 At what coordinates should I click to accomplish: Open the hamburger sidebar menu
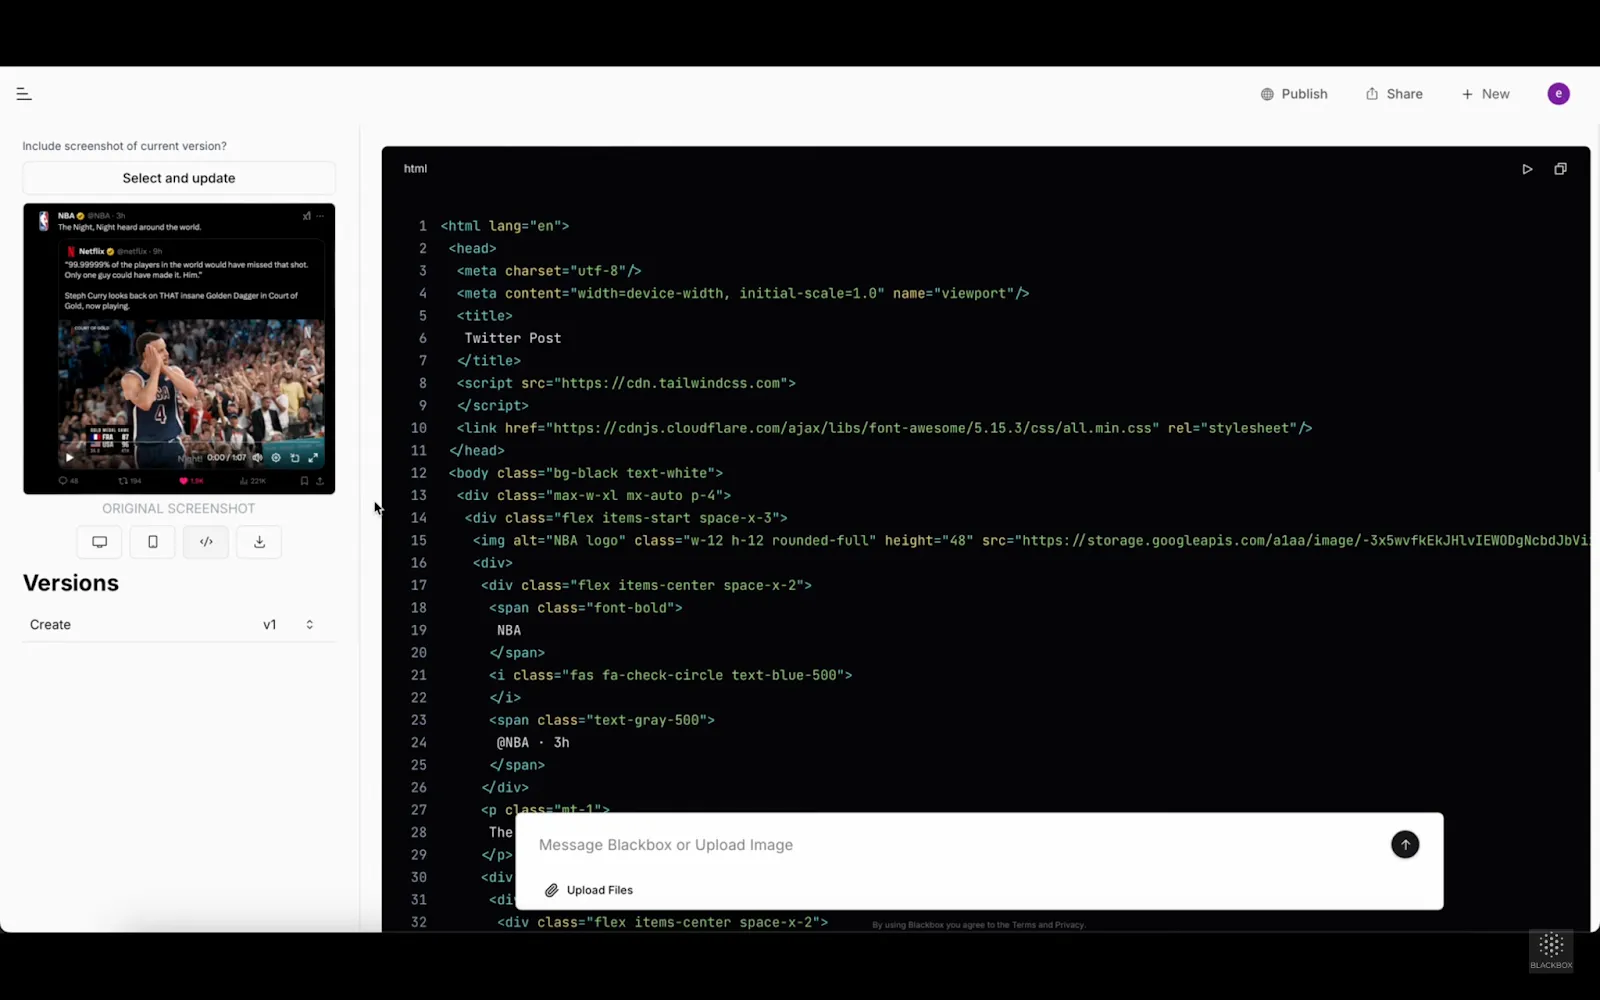click(24, 94)
